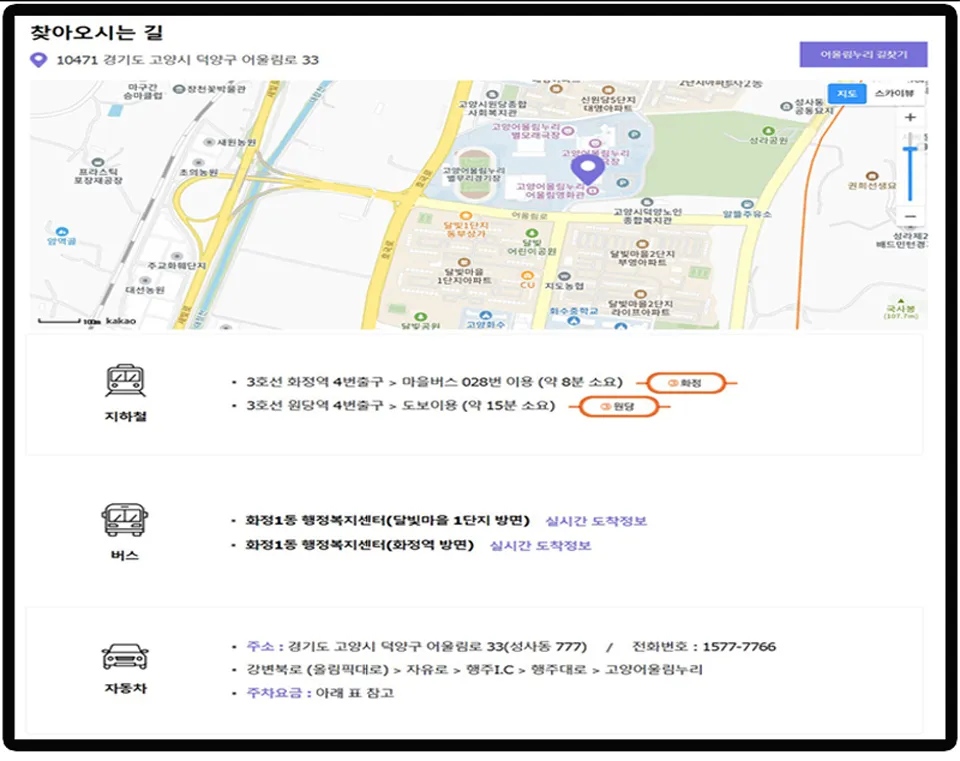
Task: Click the 강변북로 (올림픽대로) driving route line
Action: coord(474,669)
